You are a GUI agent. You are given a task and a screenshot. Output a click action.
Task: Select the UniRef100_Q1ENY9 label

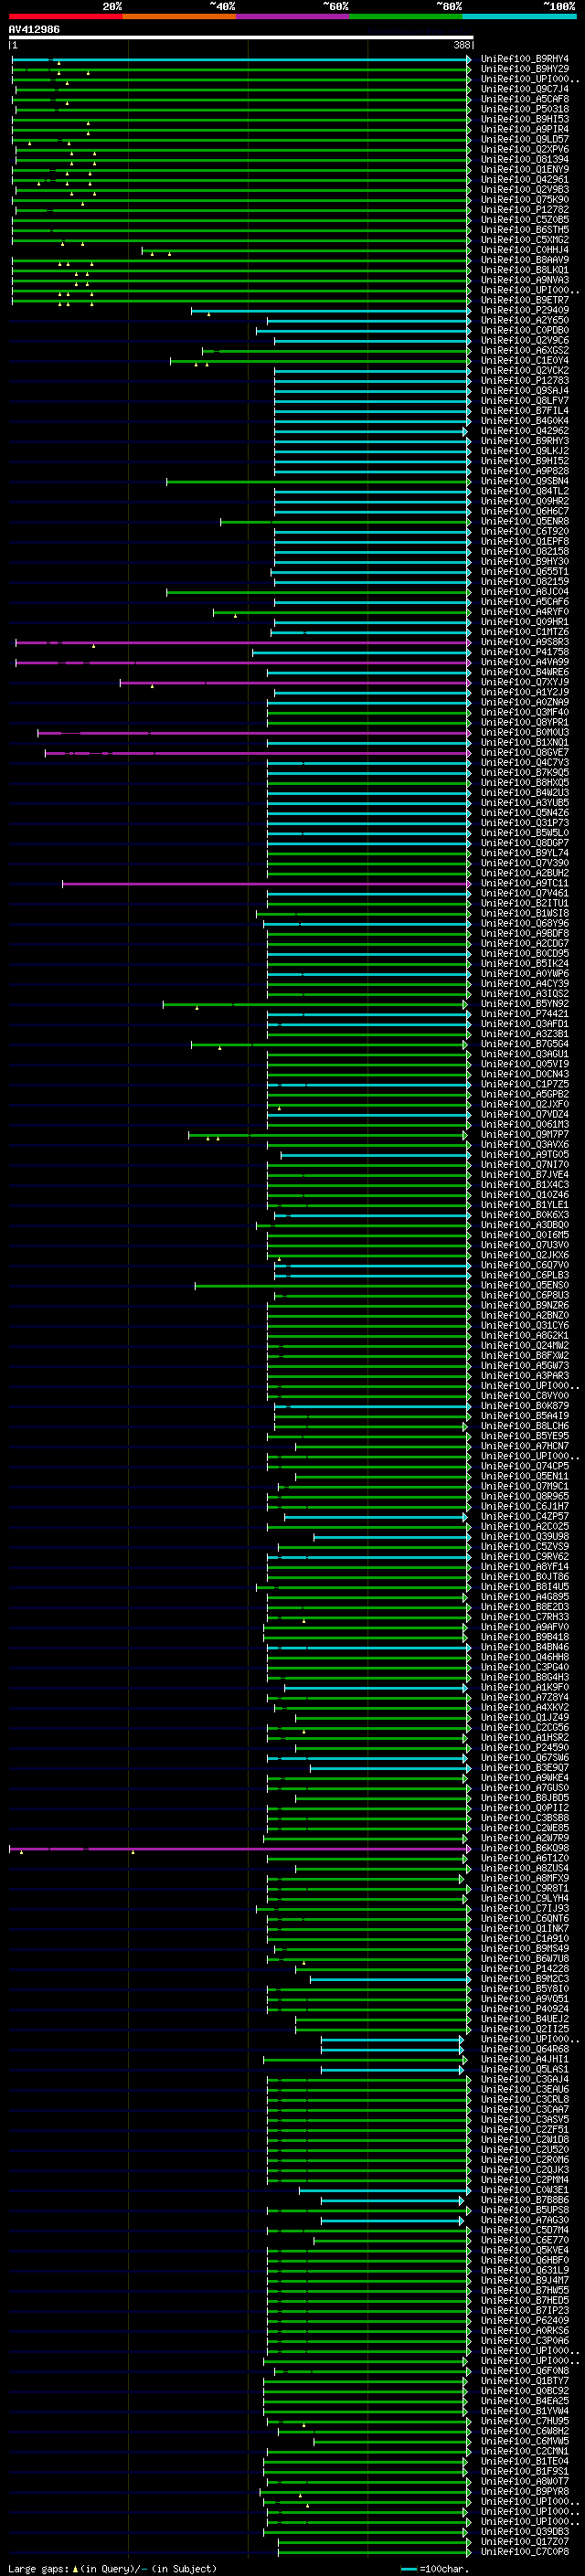(x=525, y=169)
